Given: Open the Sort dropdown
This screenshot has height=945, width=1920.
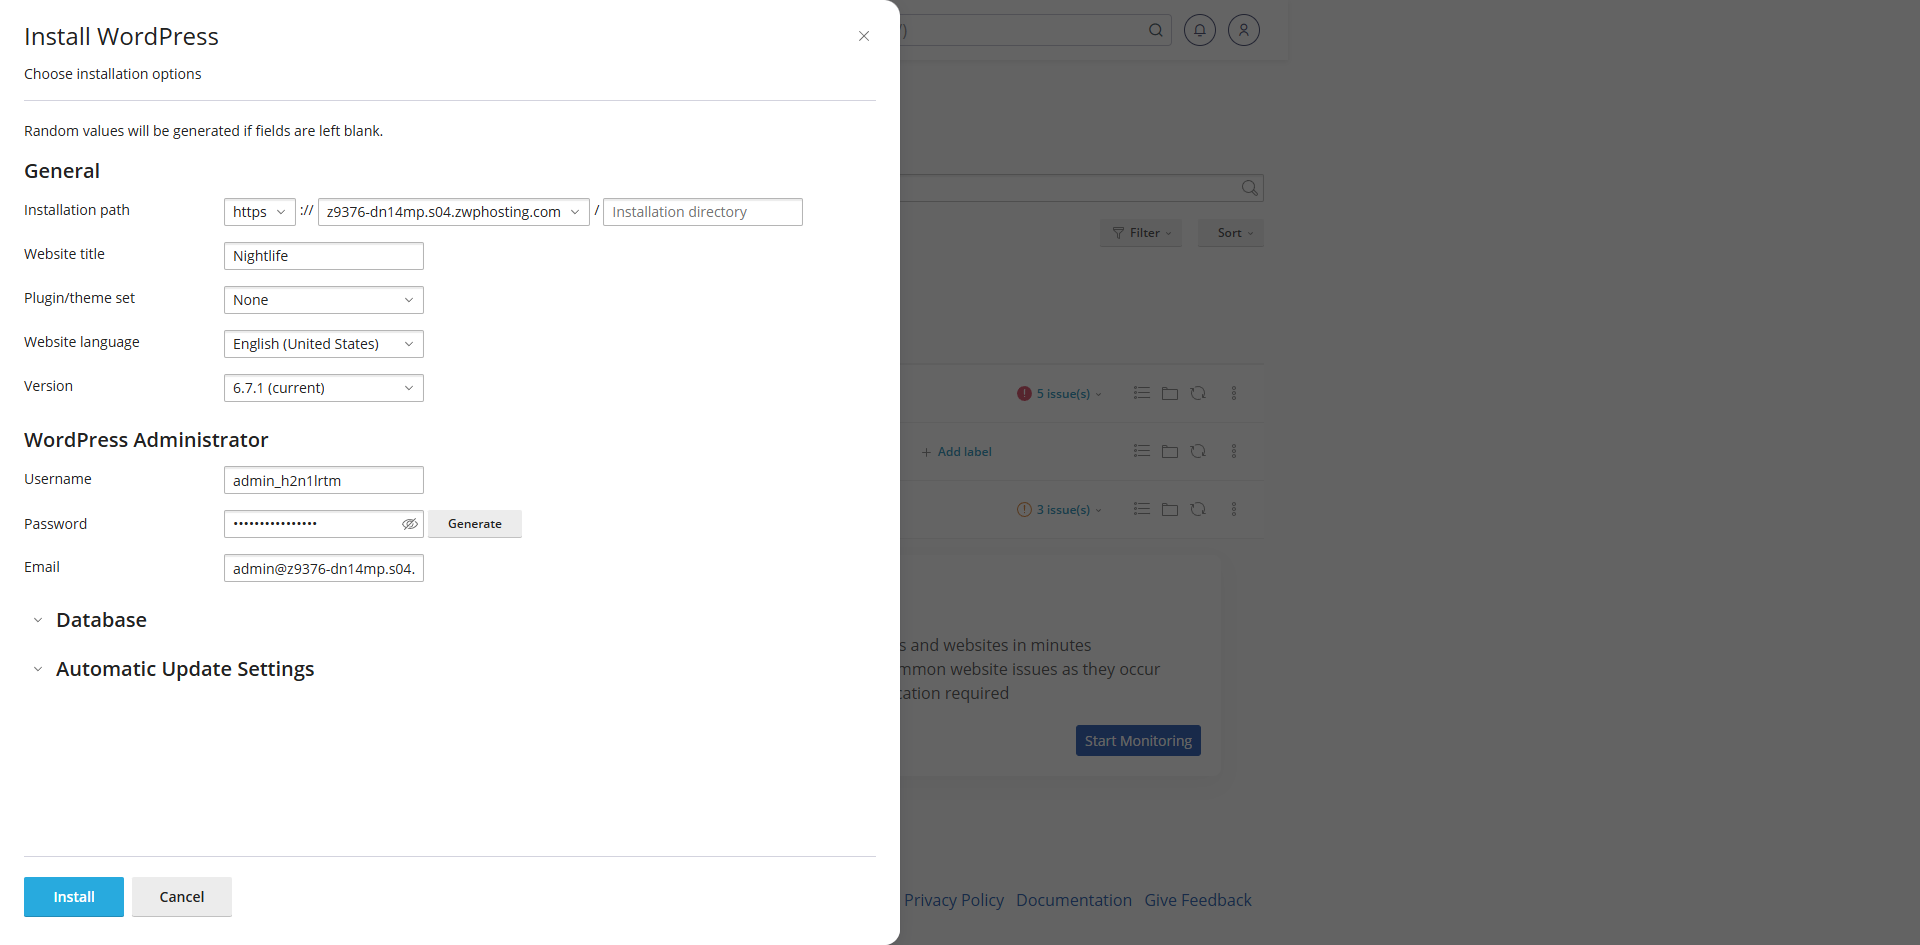Looking at the screenshot, I should tap(1232, 233).
